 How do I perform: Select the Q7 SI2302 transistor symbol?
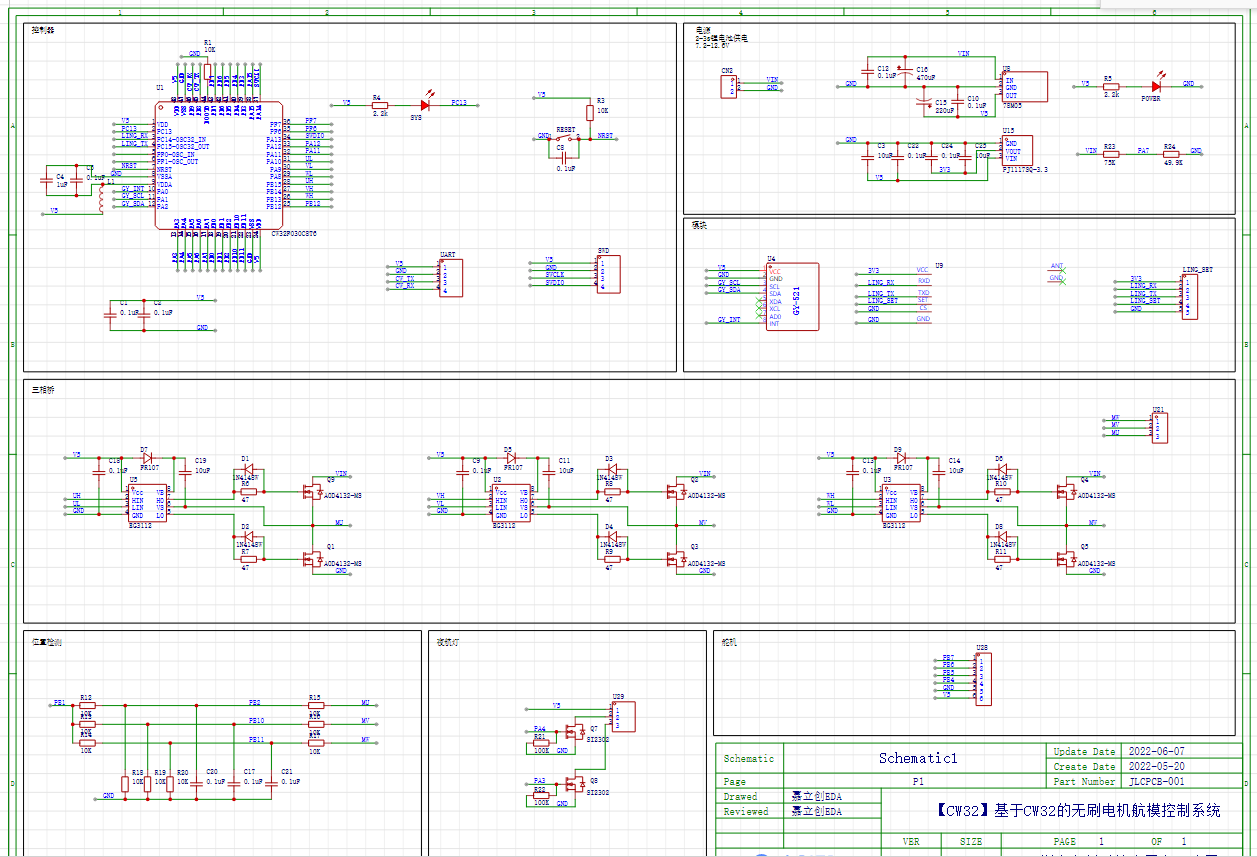(575, 731)
